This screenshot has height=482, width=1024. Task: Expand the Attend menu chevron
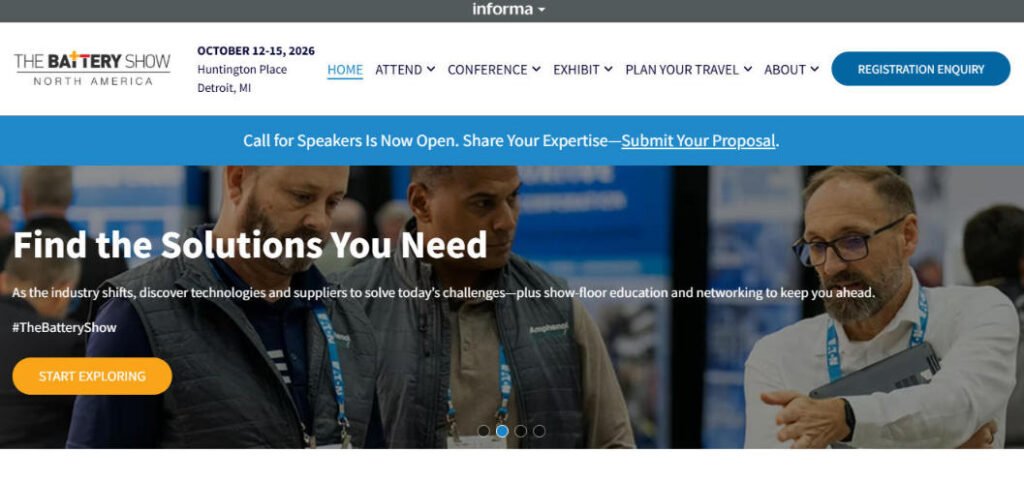[431, 69]
